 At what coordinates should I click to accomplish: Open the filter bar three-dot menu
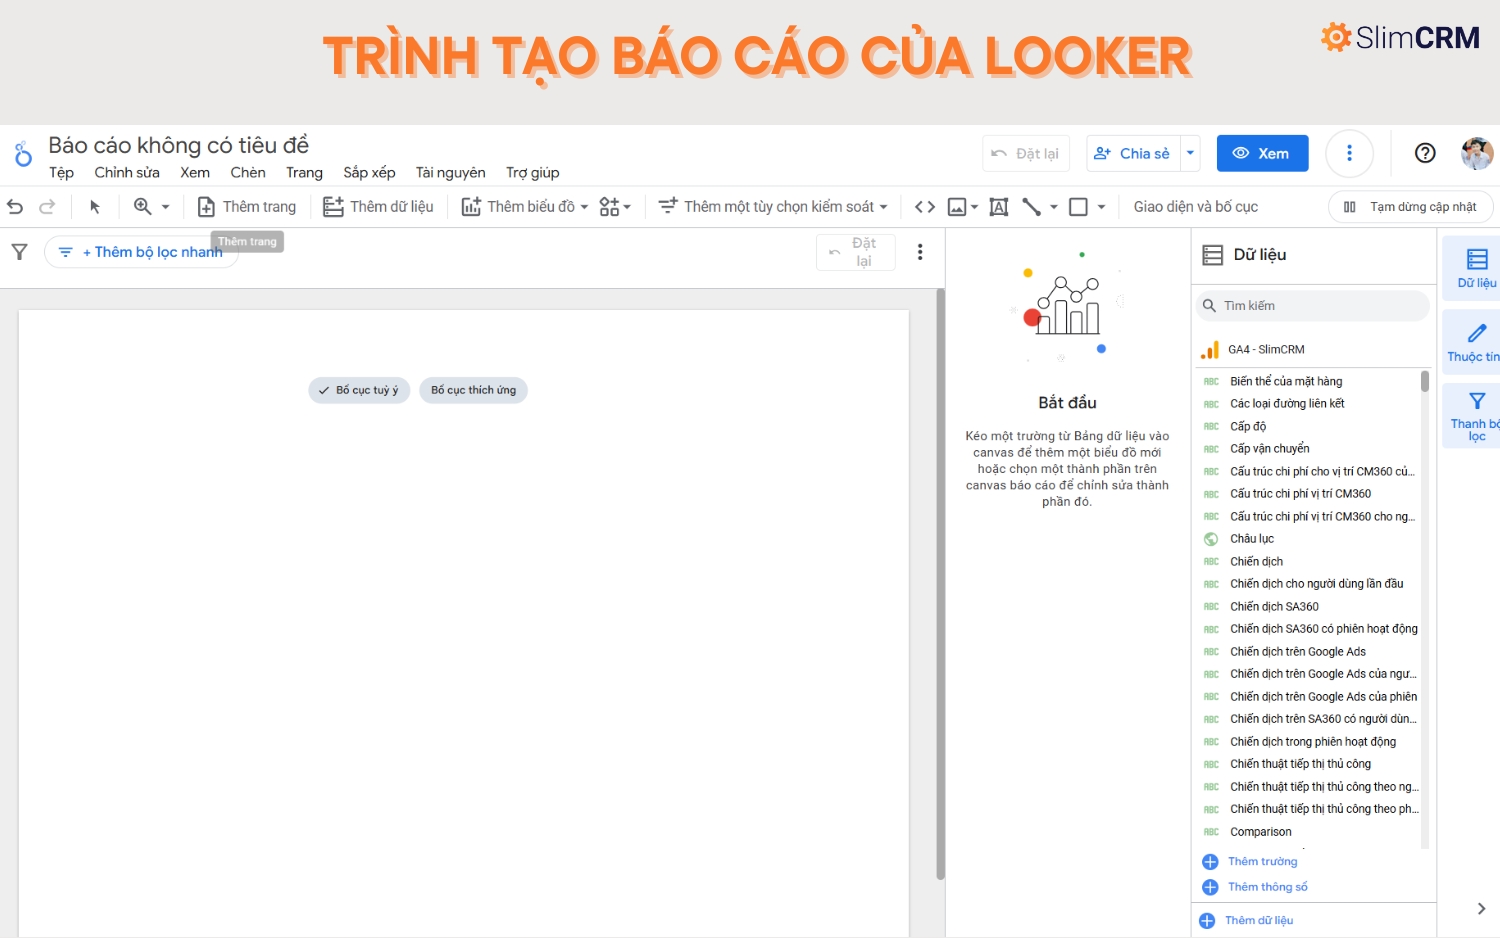(x=920, y=252)
